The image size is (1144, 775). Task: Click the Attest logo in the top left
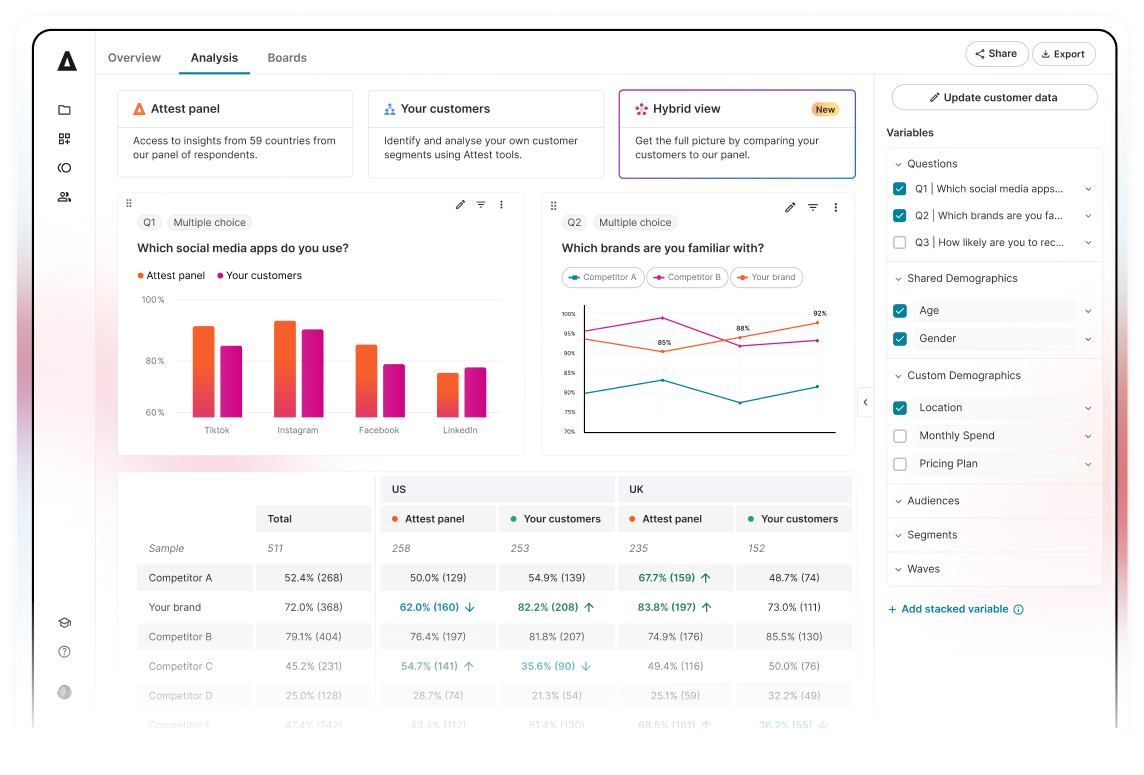click(x=66, y=61)
